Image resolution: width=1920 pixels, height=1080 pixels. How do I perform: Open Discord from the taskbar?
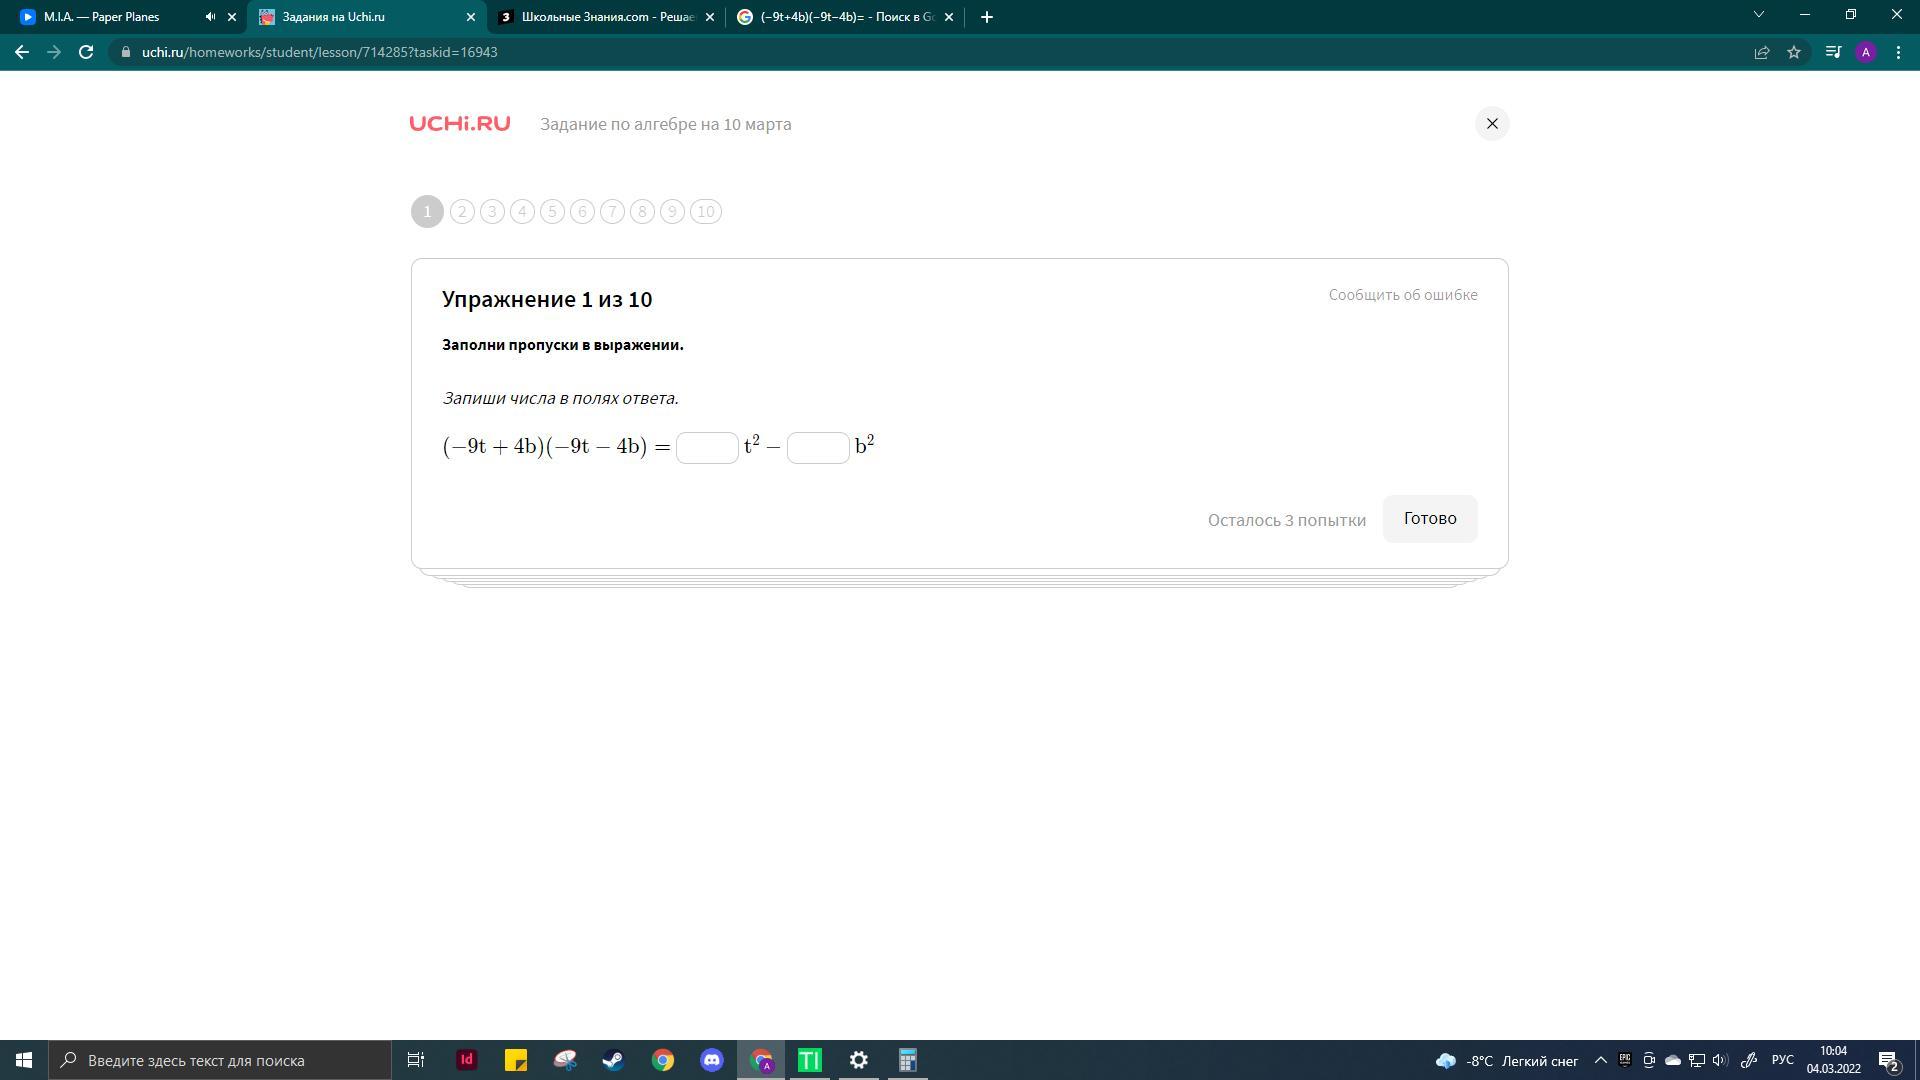pyautogui.click(x=711, y=1060)
